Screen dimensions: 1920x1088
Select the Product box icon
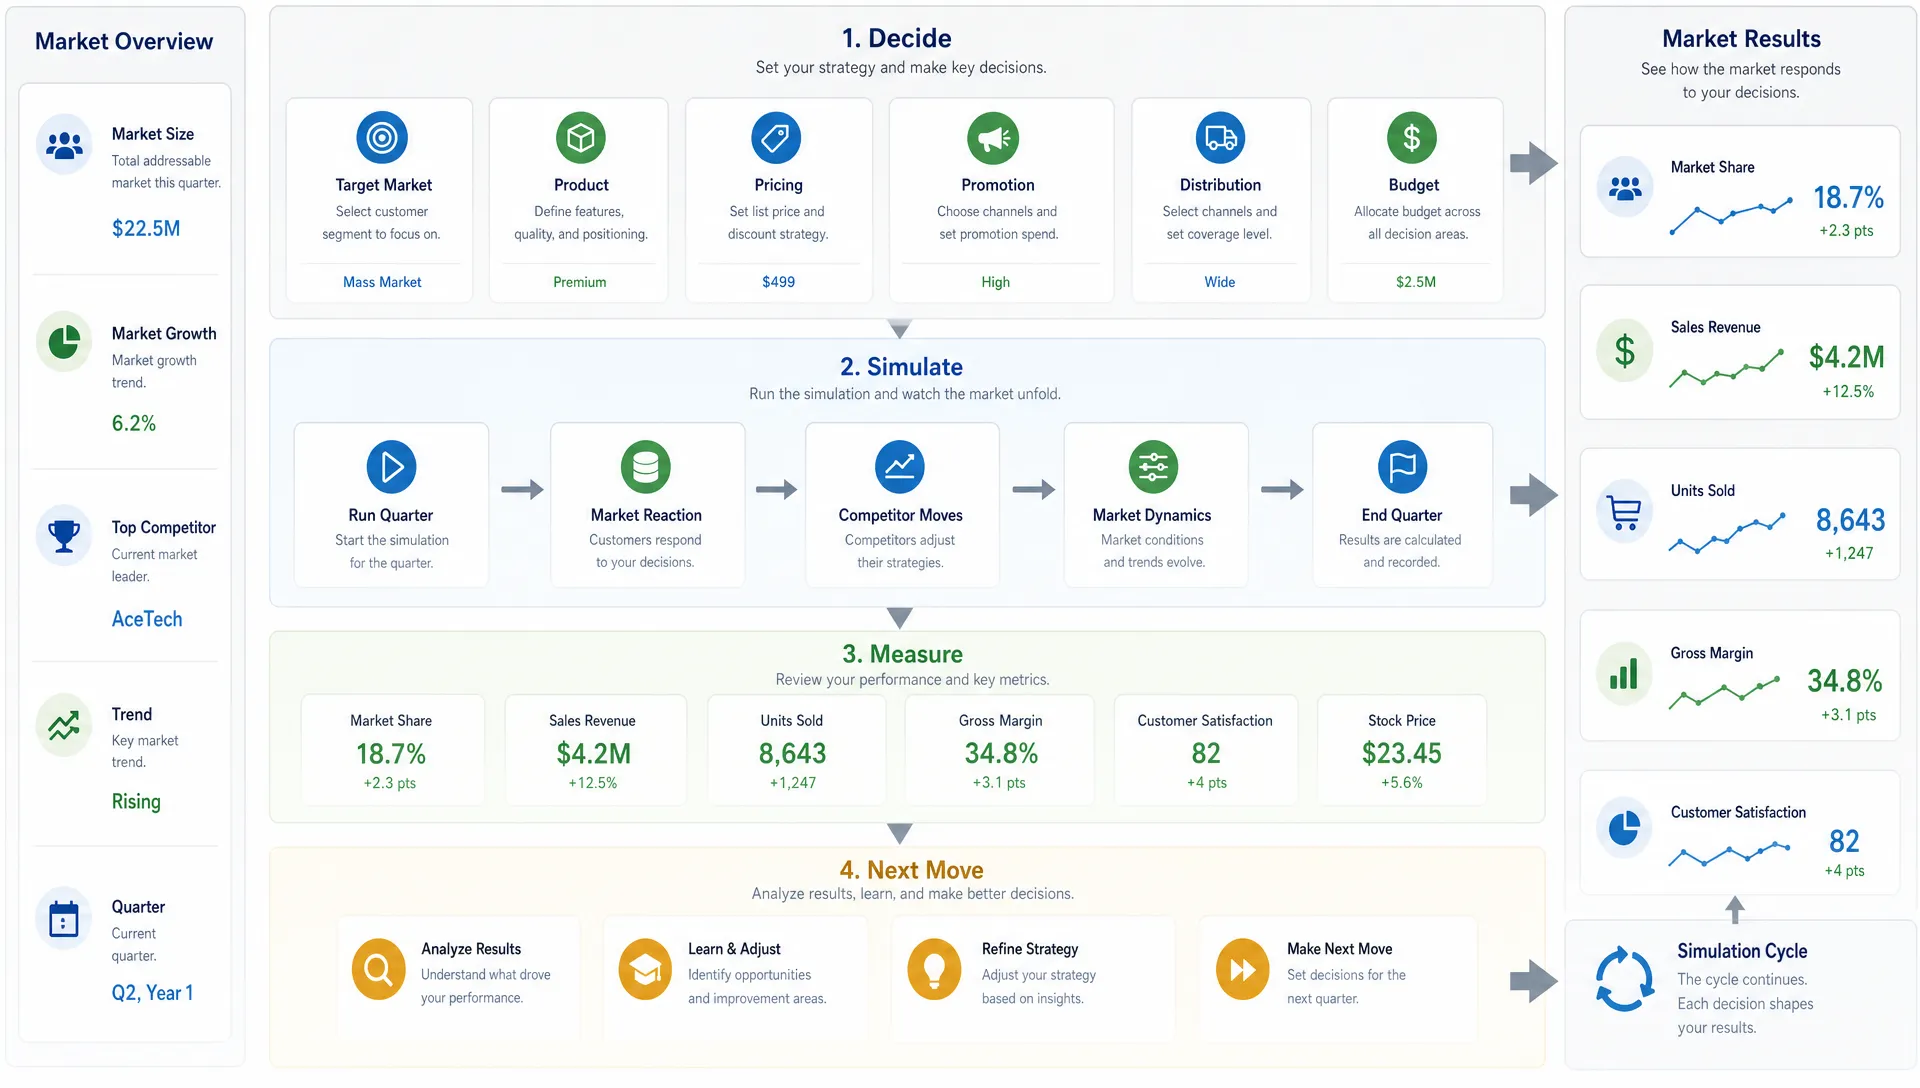pyautogui.click(x=581, y=138)
